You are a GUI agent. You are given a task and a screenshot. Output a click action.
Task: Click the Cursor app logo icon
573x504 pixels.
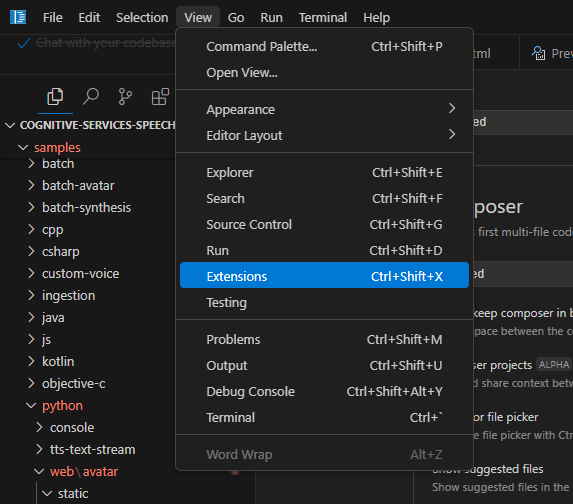(18, 17)
